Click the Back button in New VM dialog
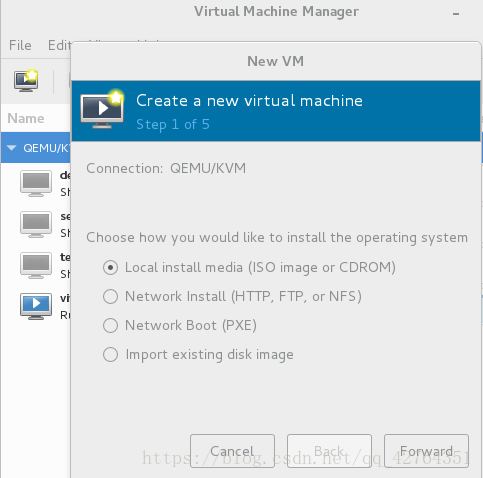 [329, 451]
